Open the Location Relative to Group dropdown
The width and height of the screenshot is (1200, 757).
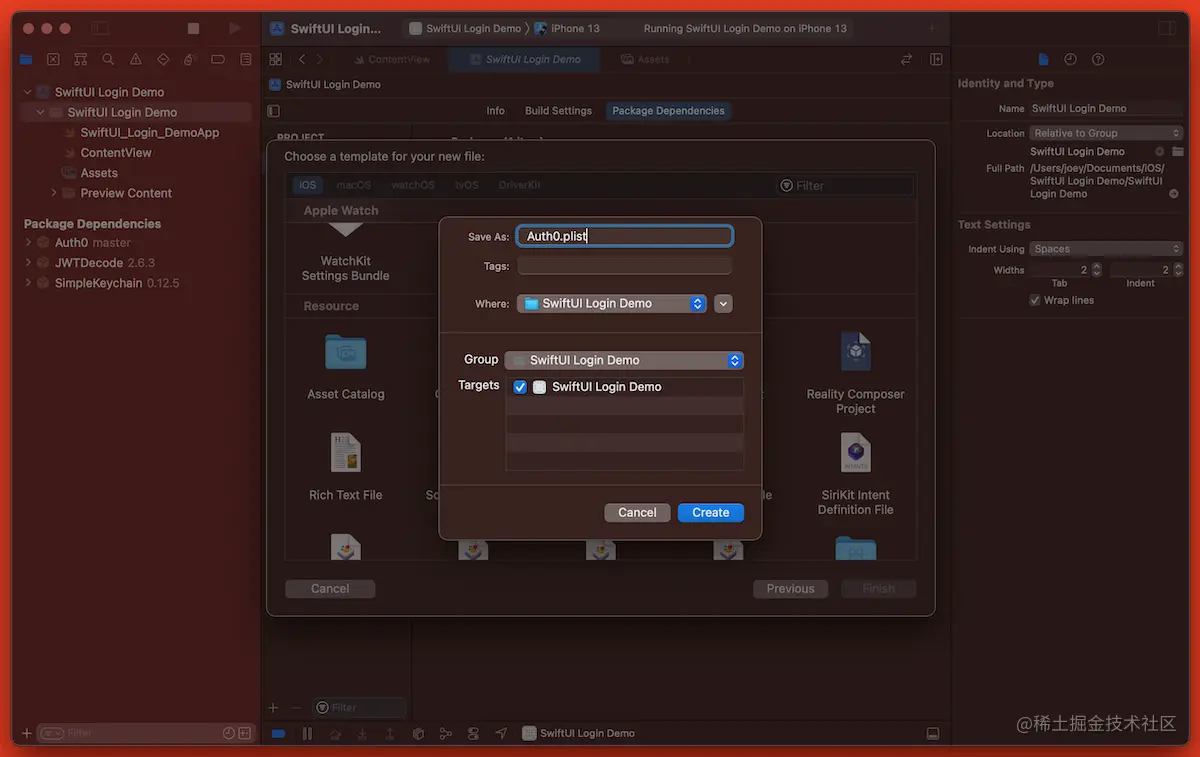1107,133
